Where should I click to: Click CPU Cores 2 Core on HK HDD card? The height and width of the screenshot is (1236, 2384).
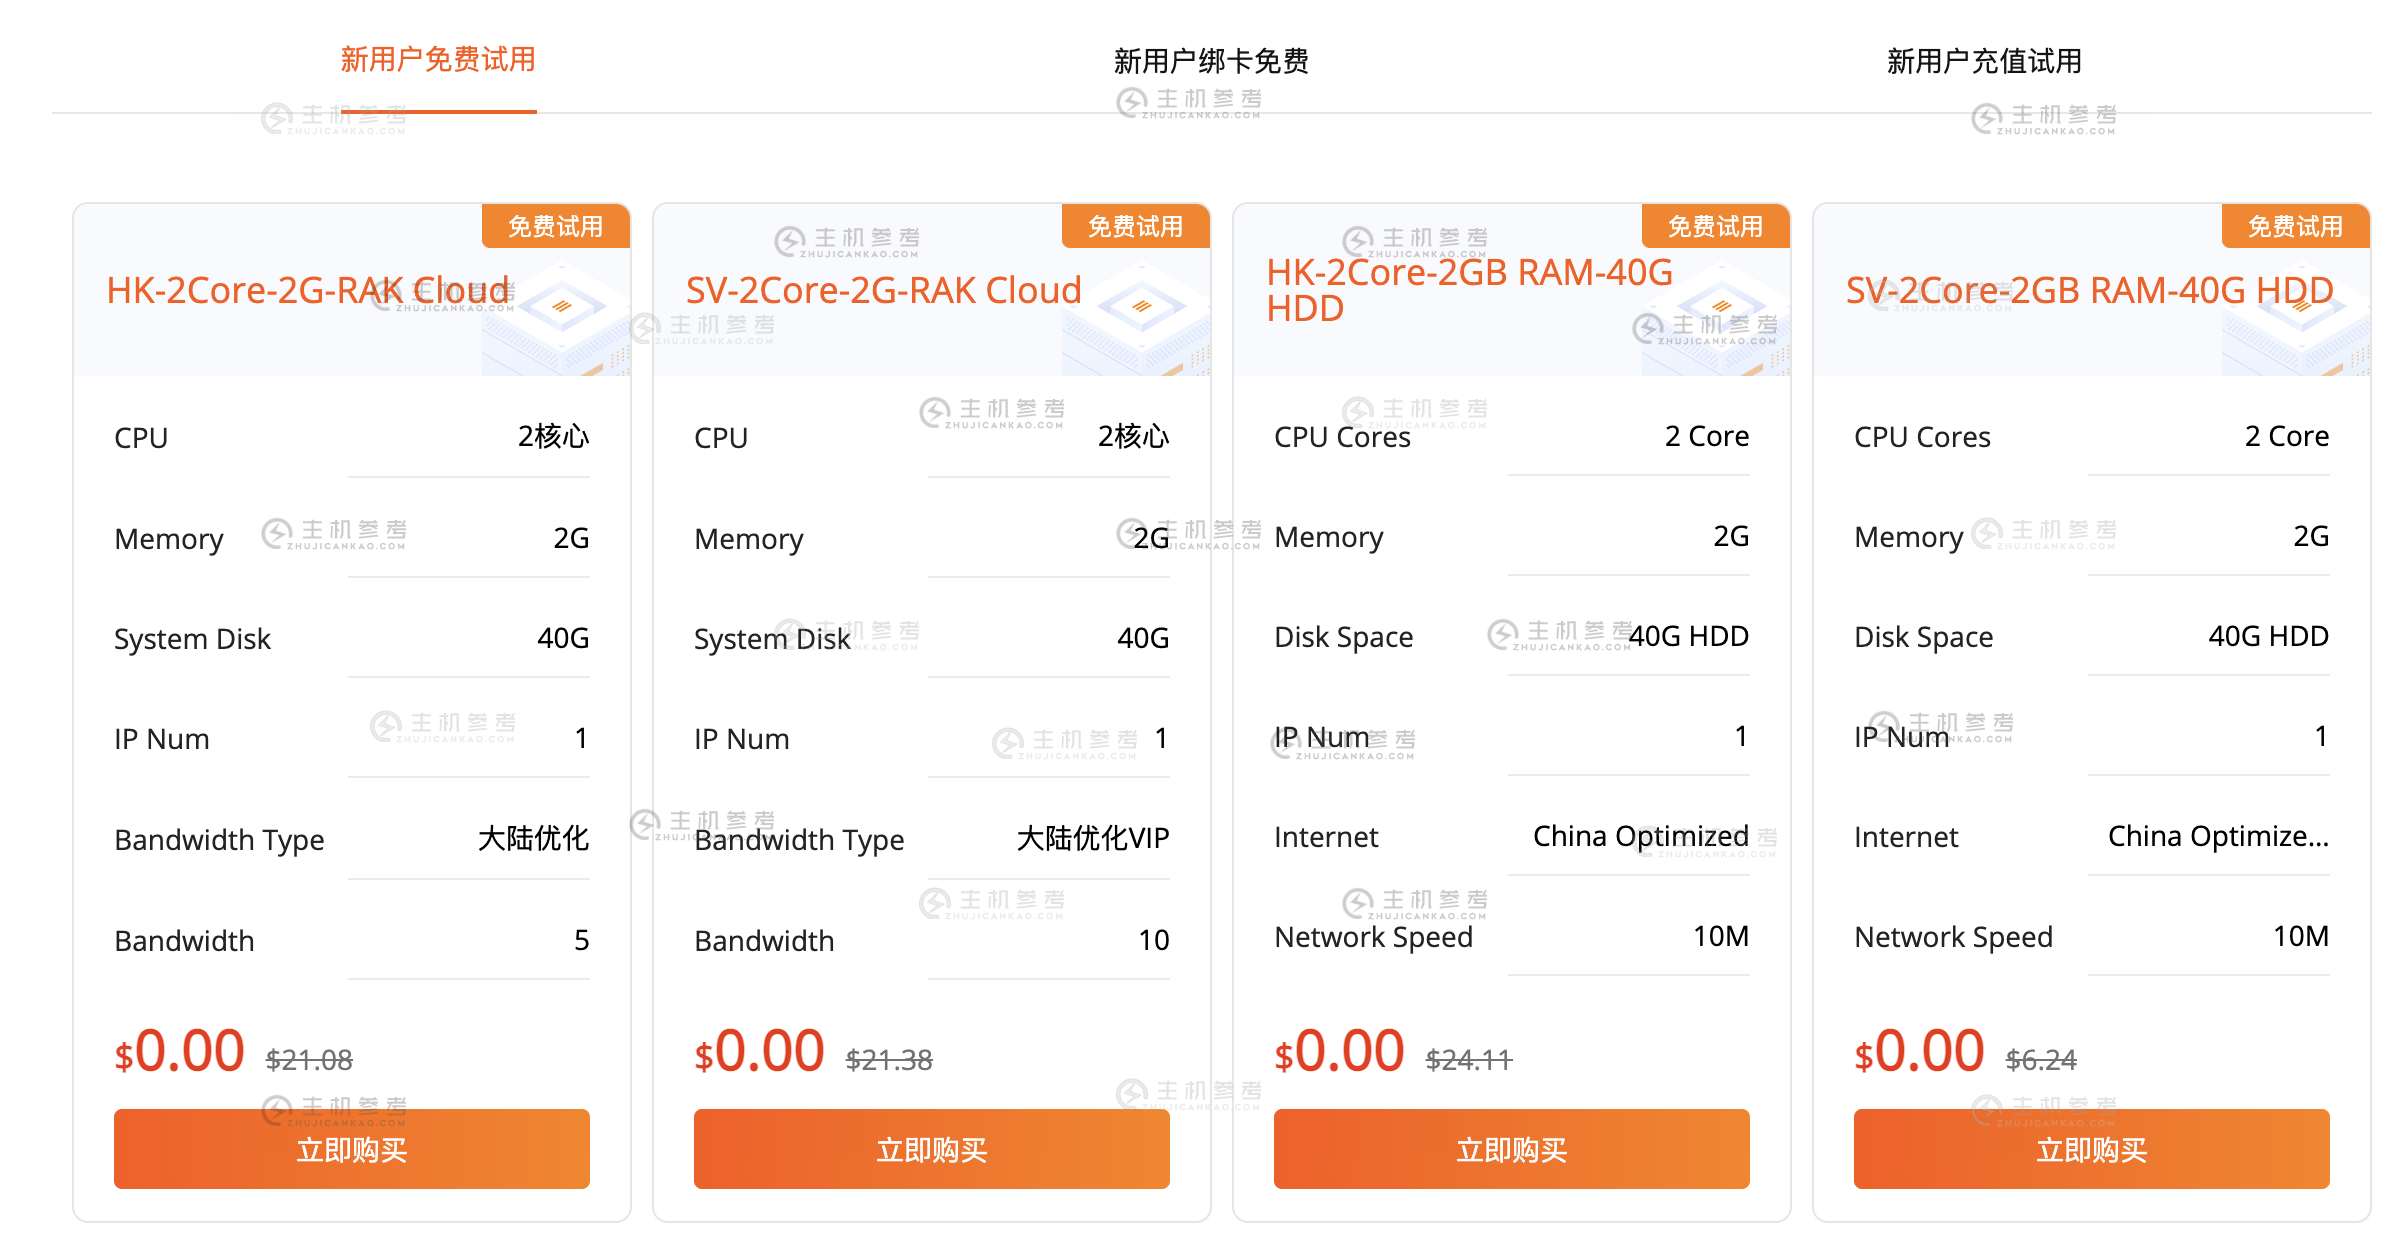click(1707, 436)
